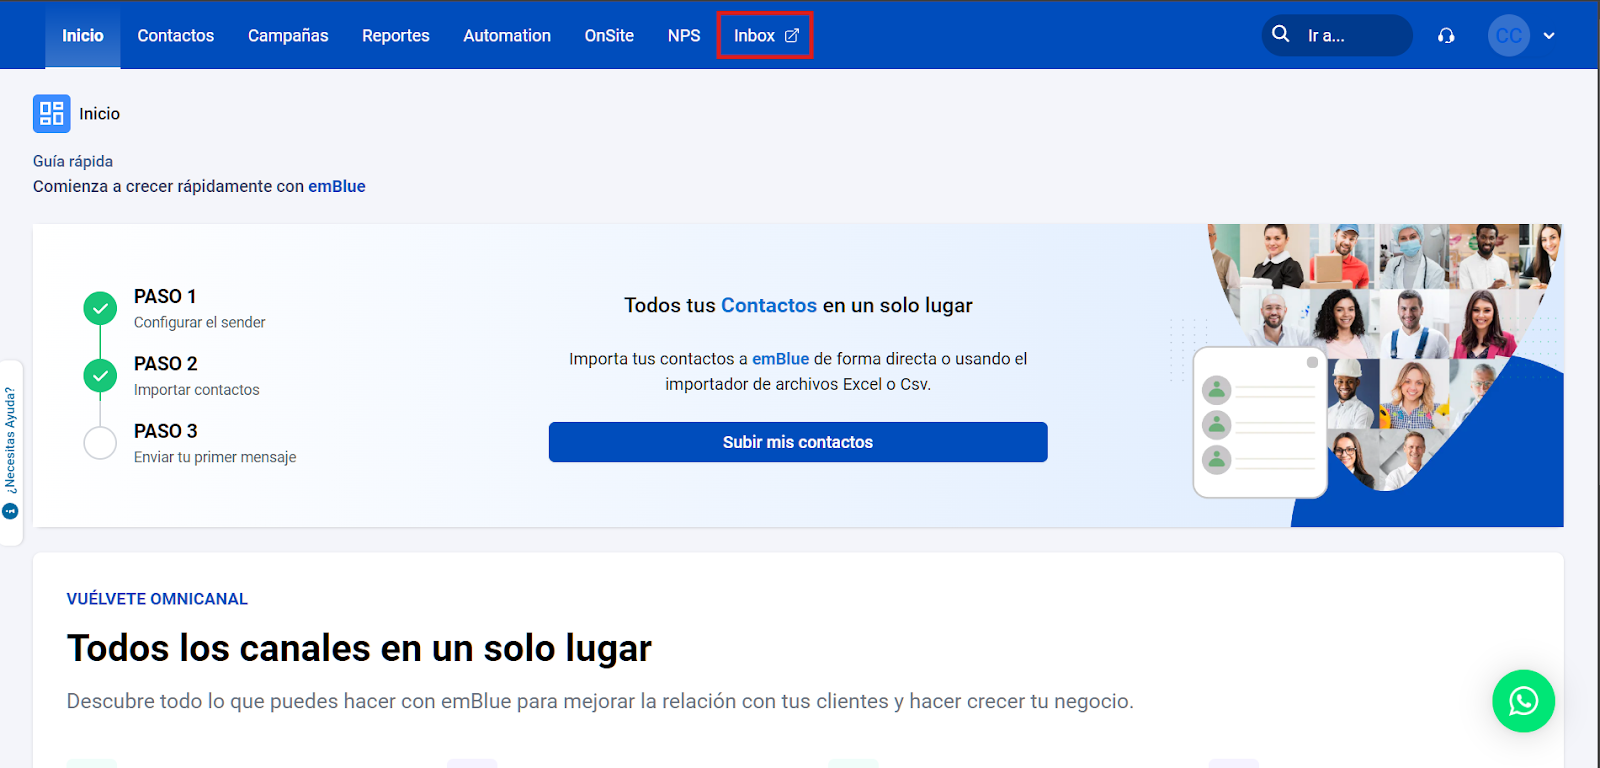Screen dimensions: 1600x768
Task: Open Reportes section
Action: point(396,35)
